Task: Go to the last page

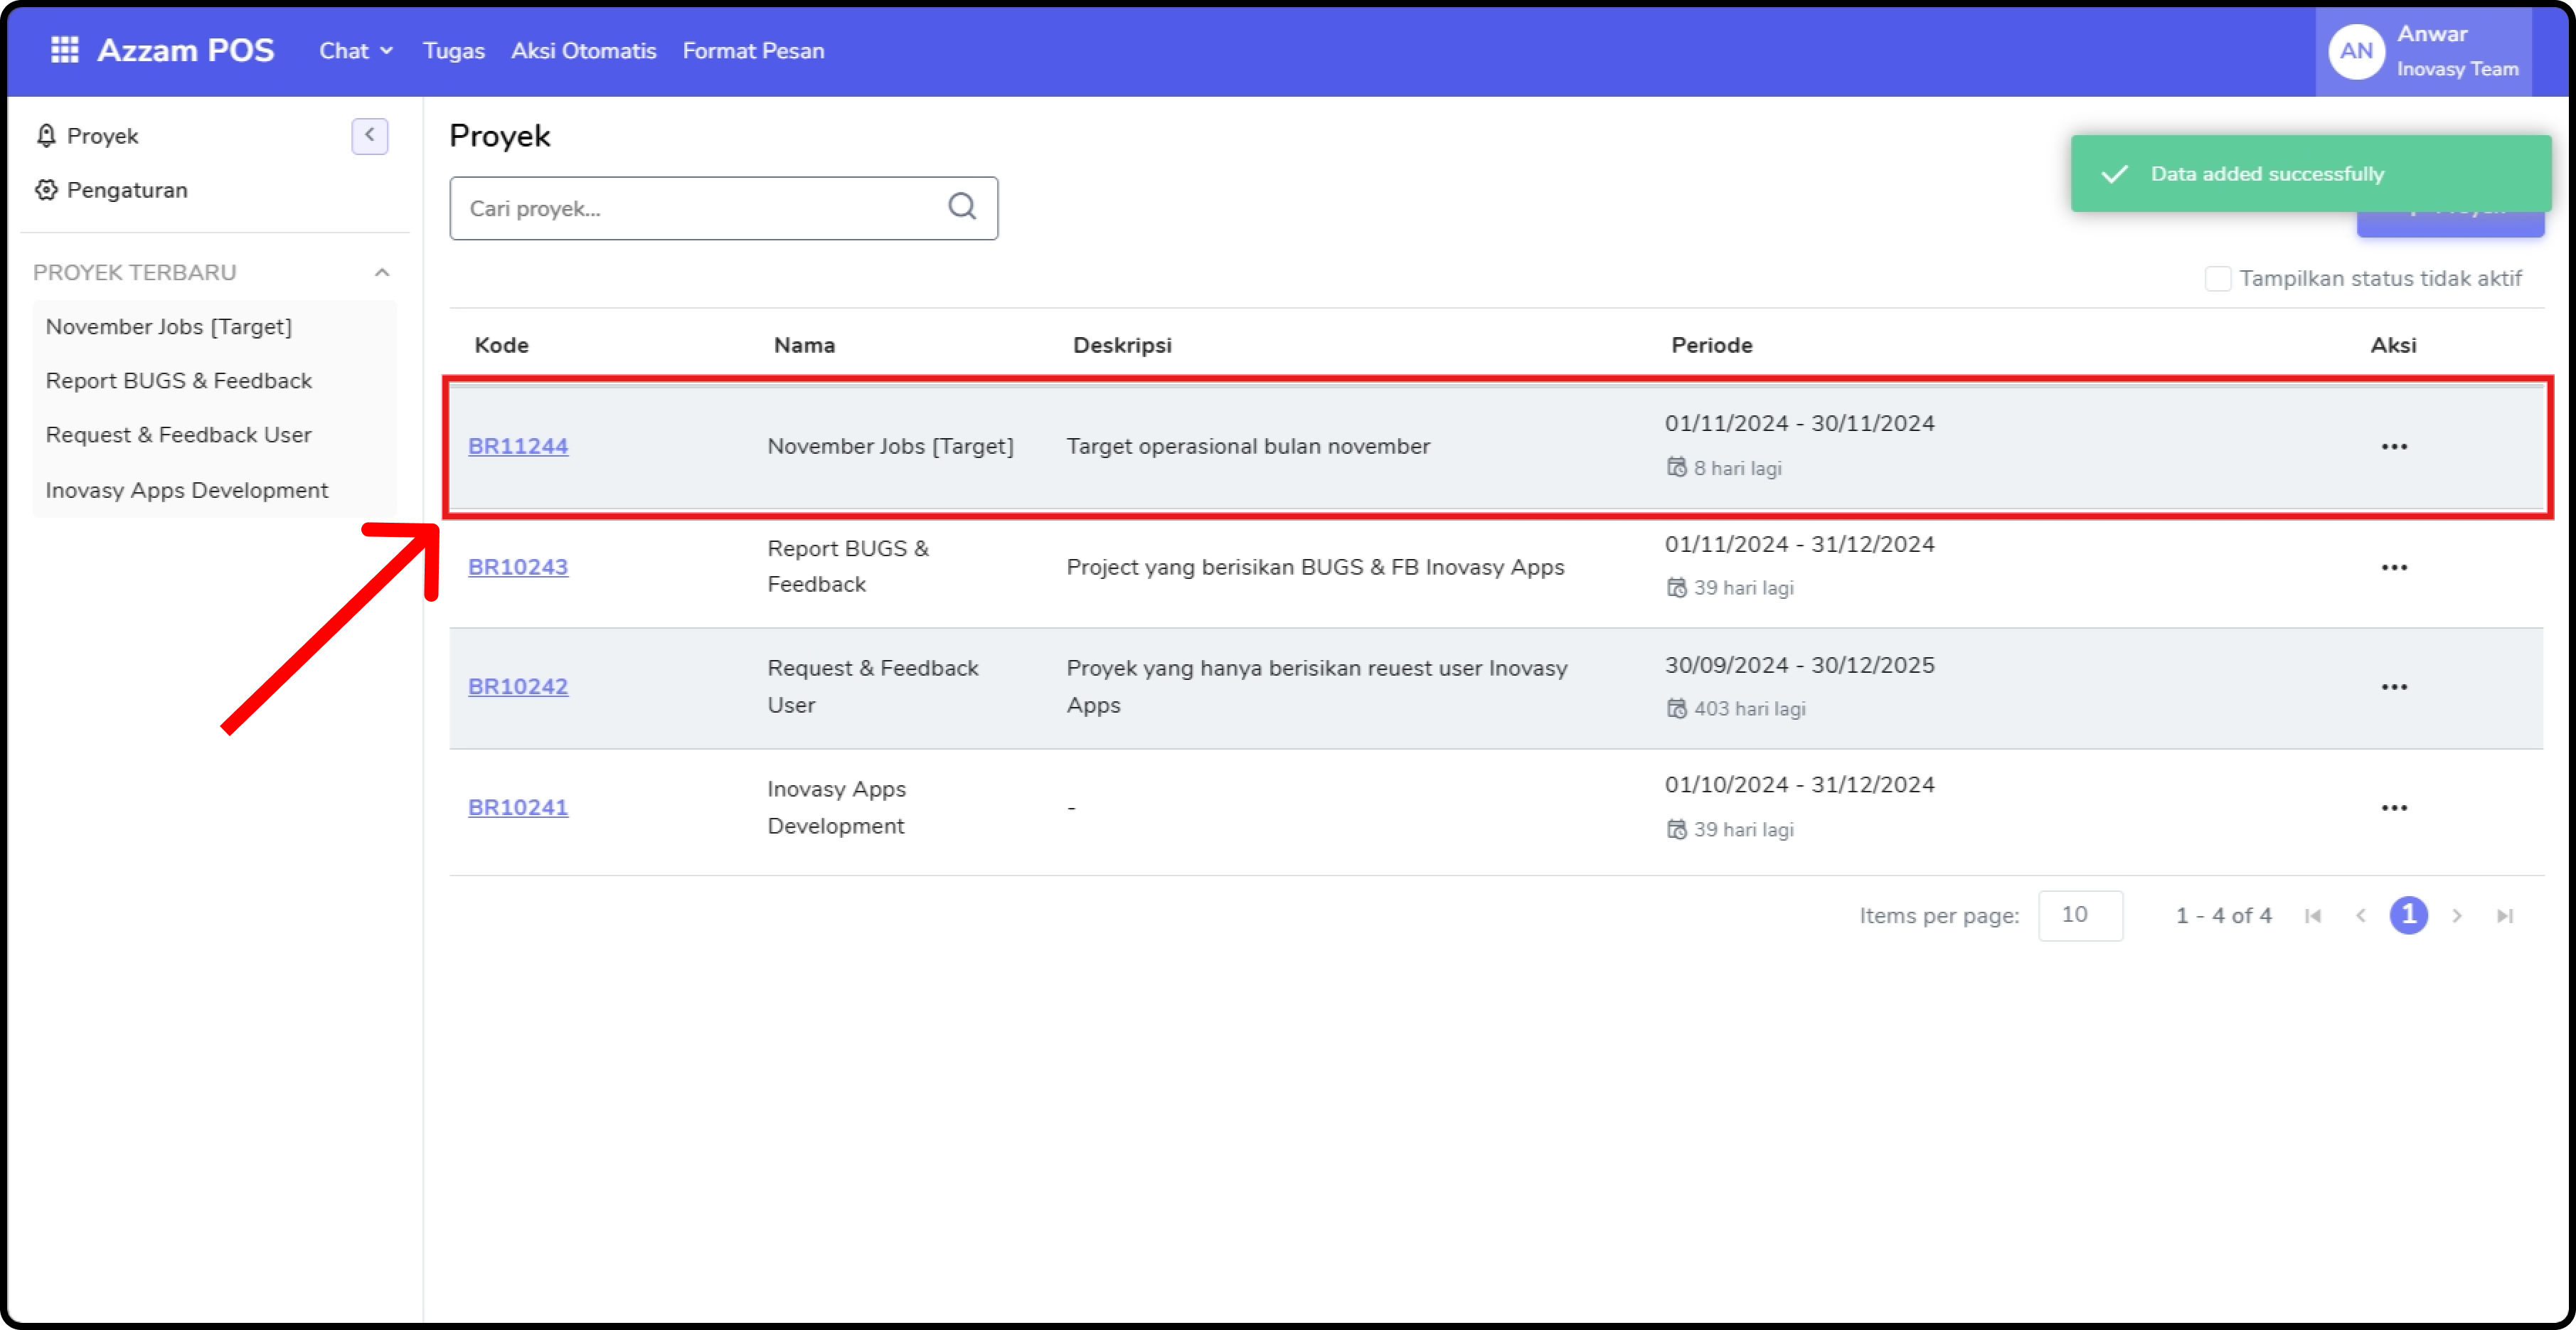Action: coord(2504,915)
